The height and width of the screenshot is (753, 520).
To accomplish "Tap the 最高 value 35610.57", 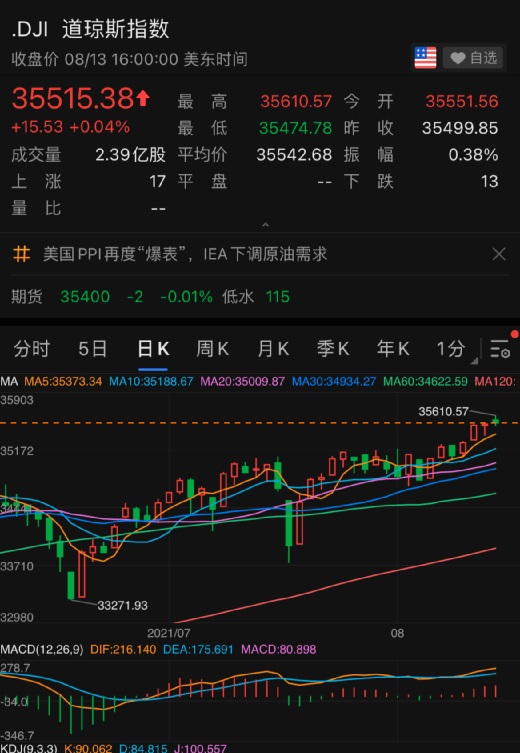I will pos(296,101).
